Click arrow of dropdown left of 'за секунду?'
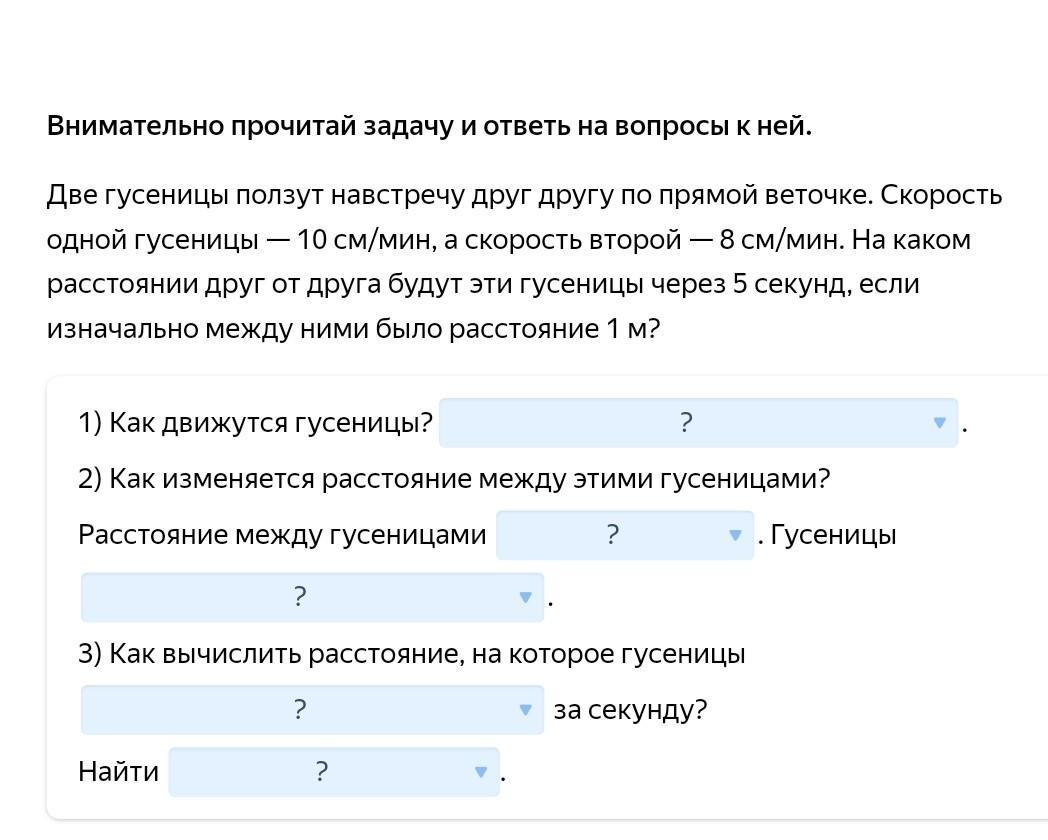Viewport: 1048px width, 840px height. (525, 710)
